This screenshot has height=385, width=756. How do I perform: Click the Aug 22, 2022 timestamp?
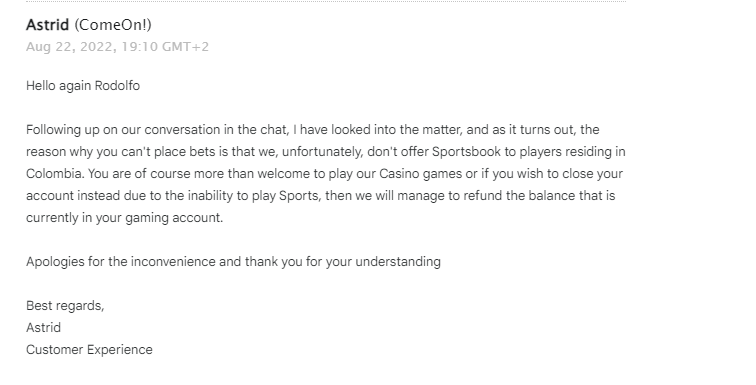tap(117, 47)
